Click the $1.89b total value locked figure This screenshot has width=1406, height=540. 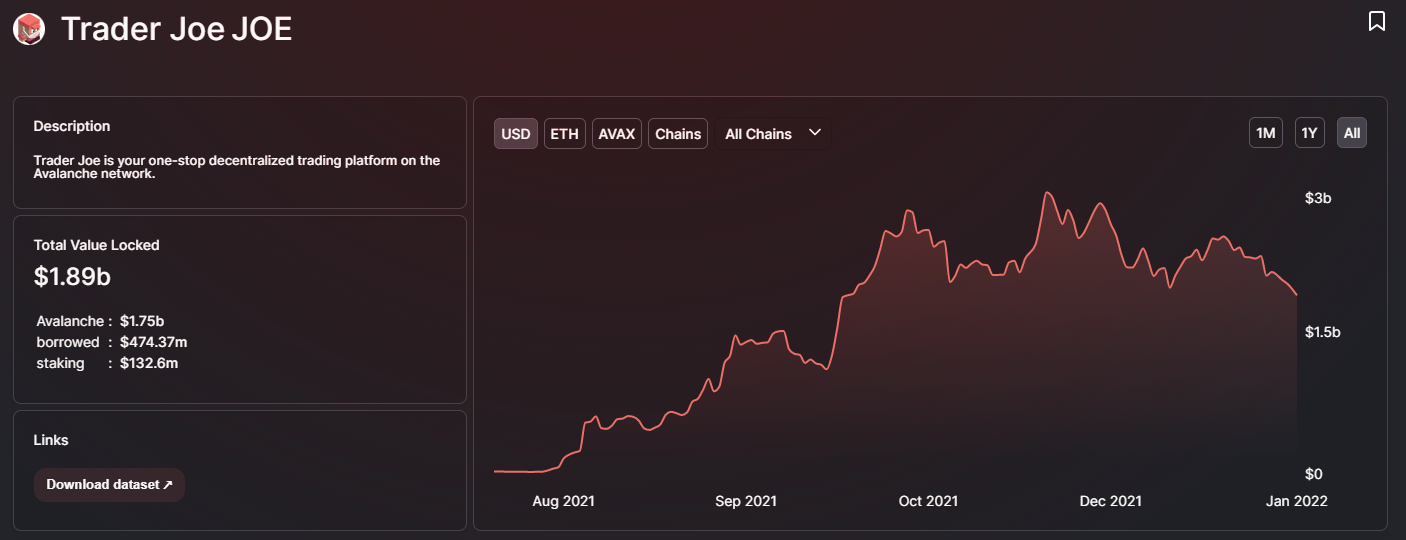click(x=72, y=277)
